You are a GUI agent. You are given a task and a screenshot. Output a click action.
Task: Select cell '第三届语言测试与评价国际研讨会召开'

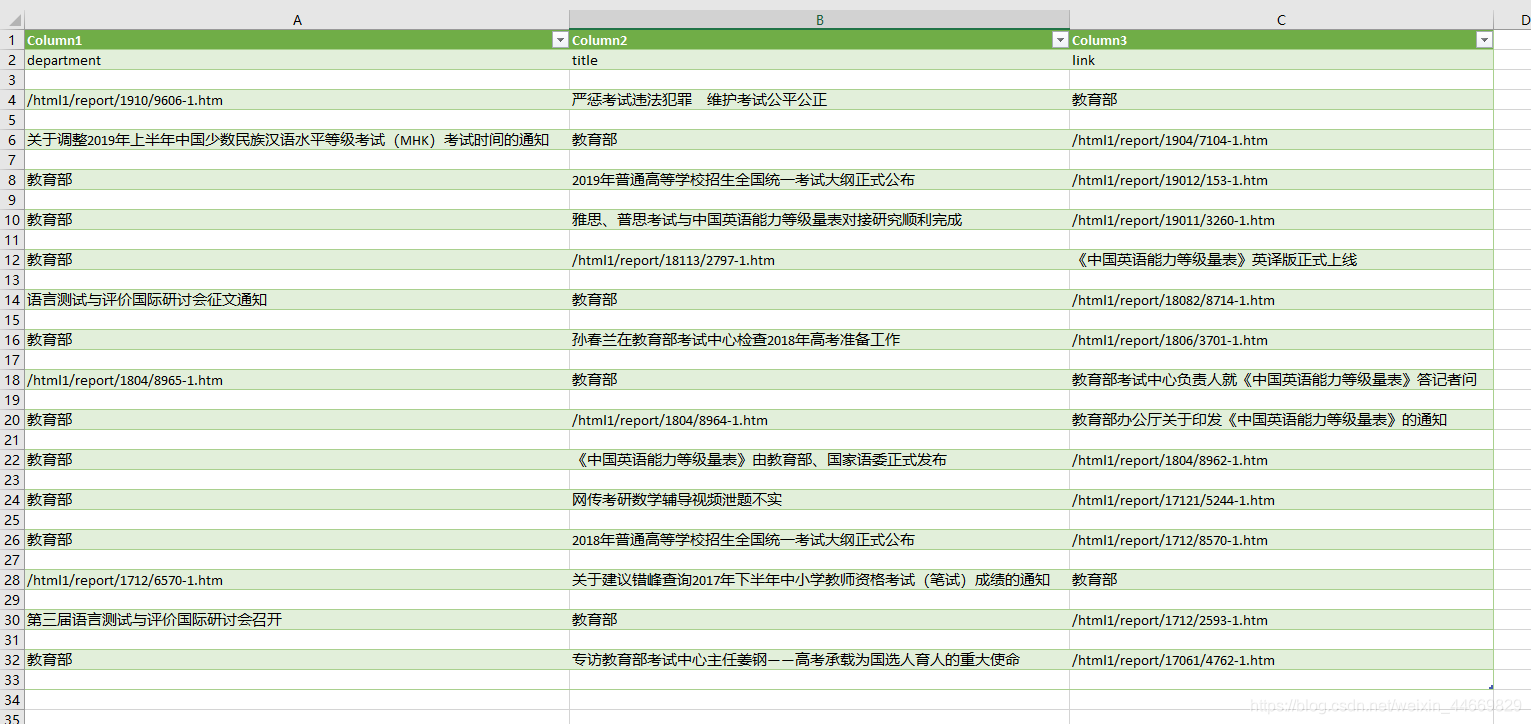[297, 620]
